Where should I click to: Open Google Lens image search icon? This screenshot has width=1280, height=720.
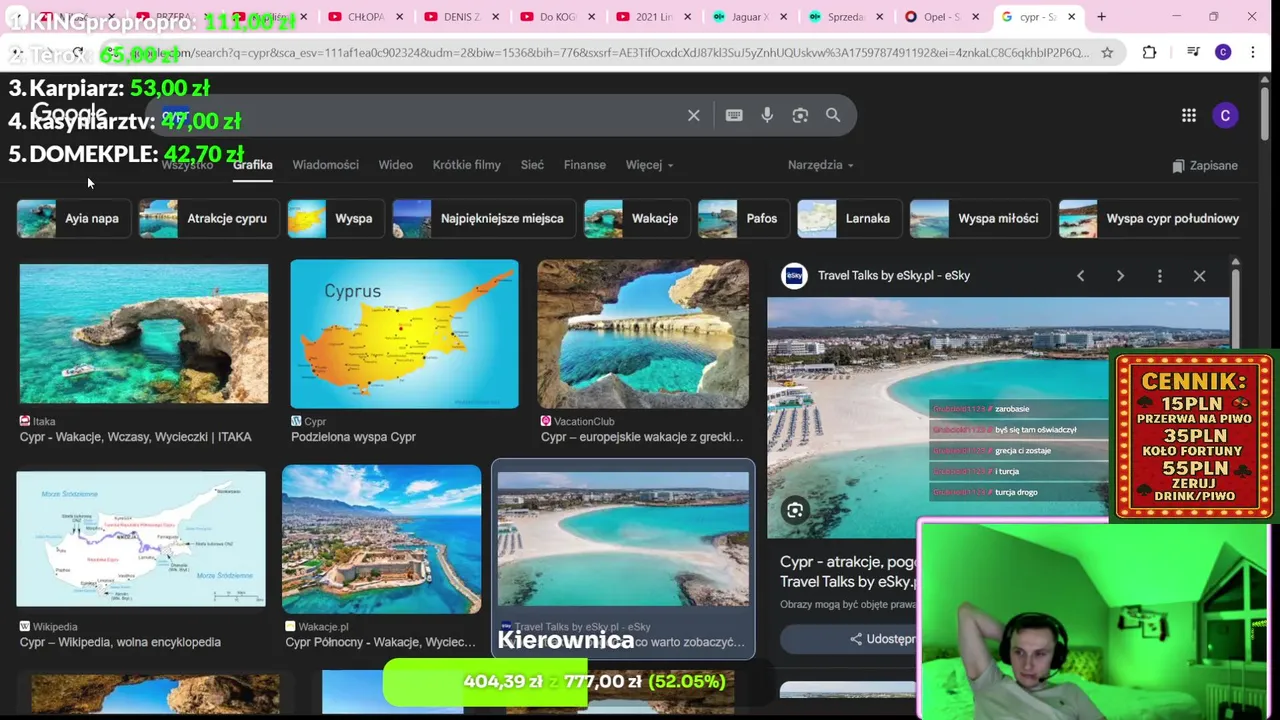coord(800,115)
